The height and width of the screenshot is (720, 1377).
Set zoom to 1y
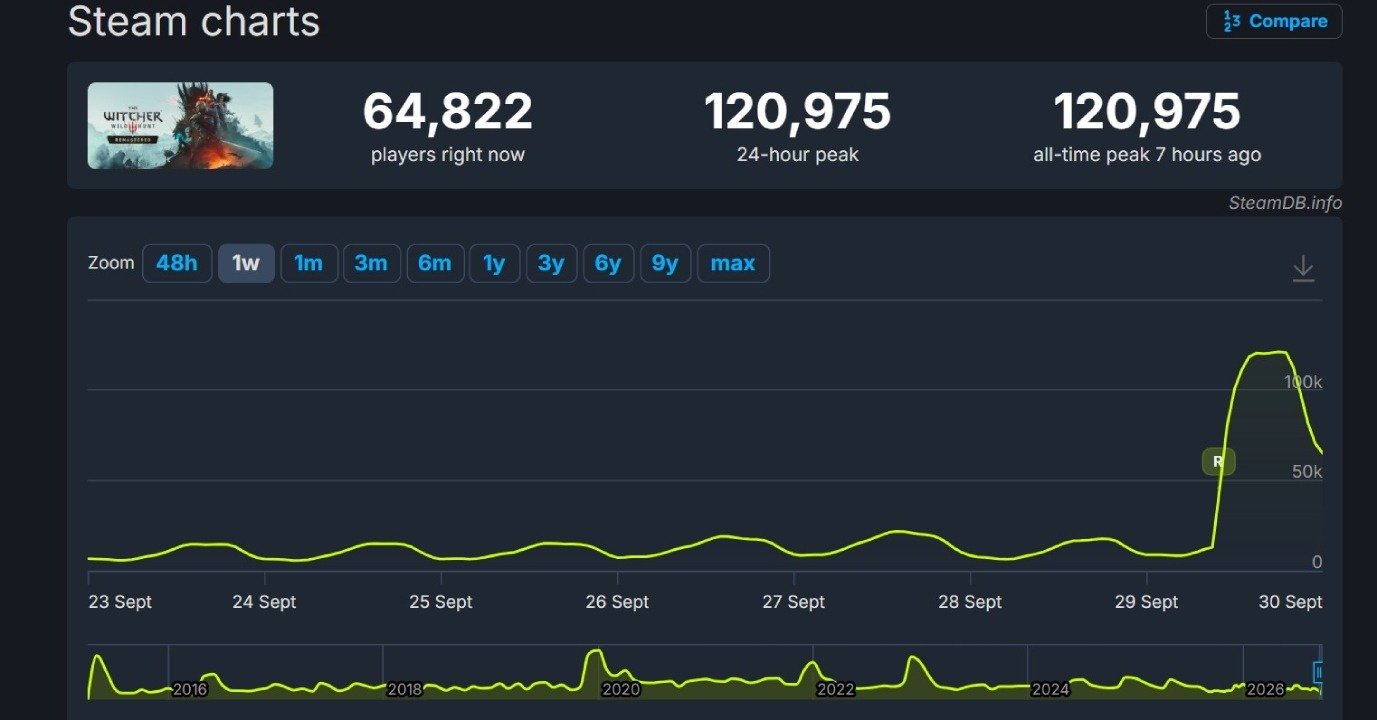tap(494, 264)
